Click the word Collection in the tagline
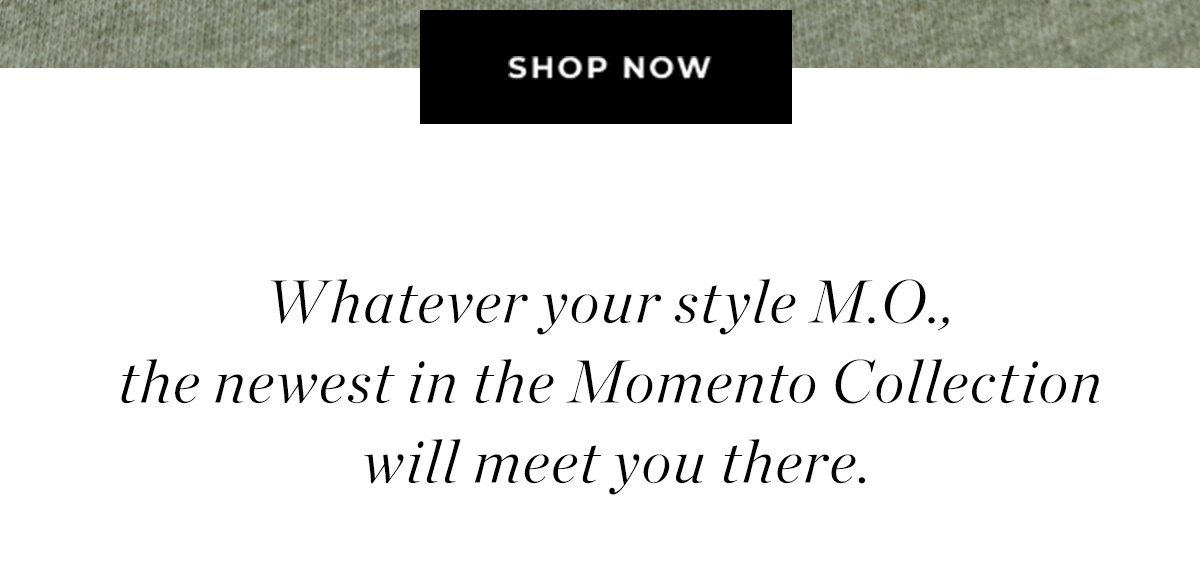 pyautogui.click(x=965, y=384)
